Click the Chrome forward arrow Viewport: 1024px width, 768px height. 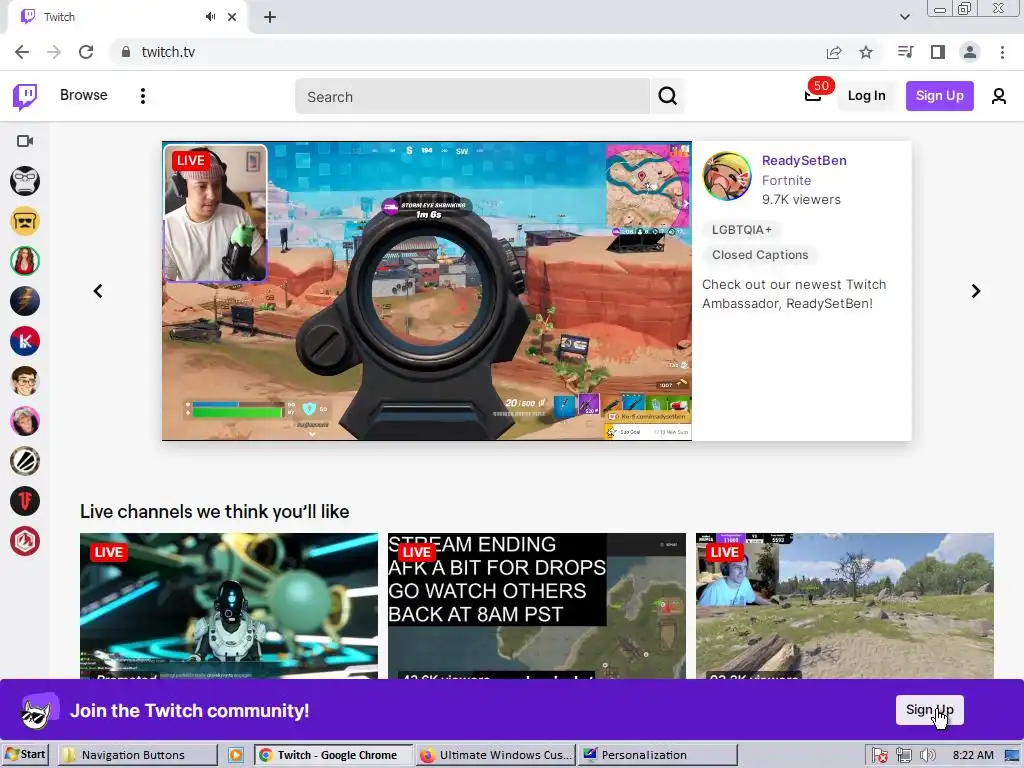click(54, 52)
